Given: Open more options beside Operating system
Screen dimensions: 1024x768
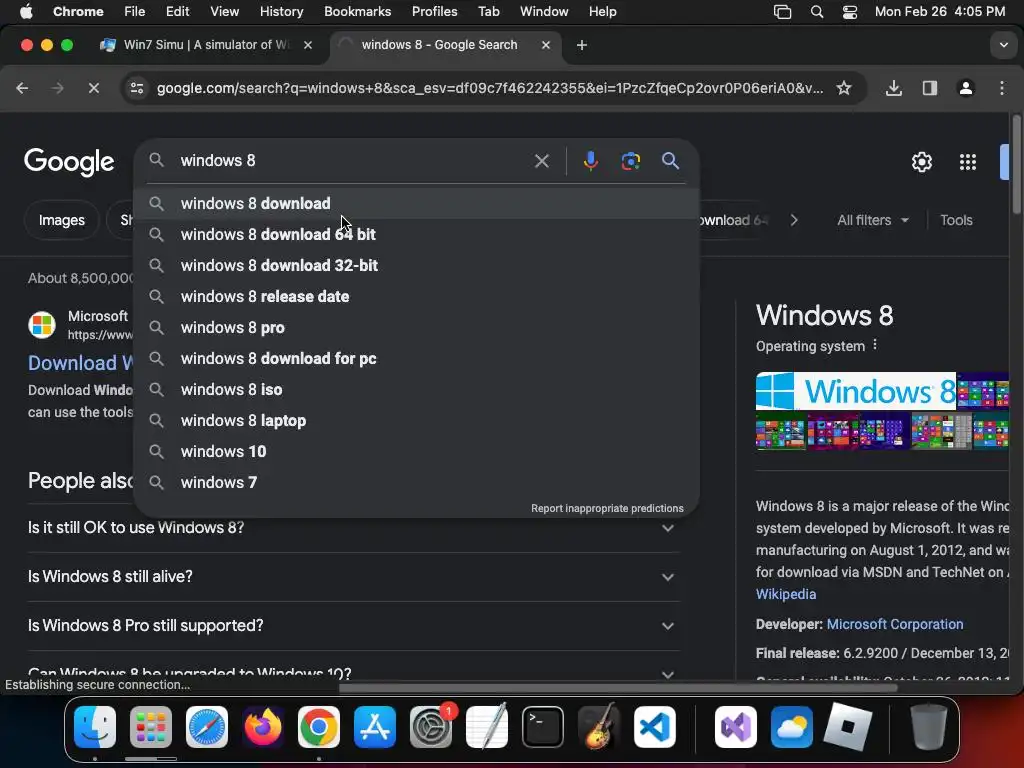Looking at the screenshot, I should click(x=875, y=345).
